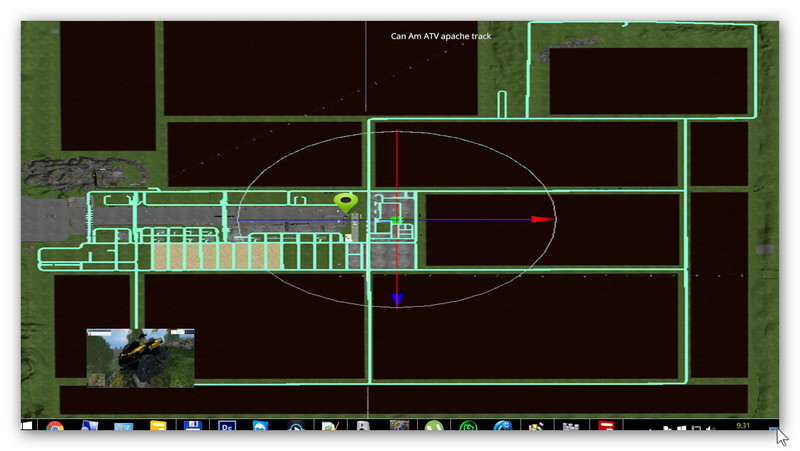Click the green map pin marker
The height and width of the screenshot is (451, 800).
[x=346, y=203]
